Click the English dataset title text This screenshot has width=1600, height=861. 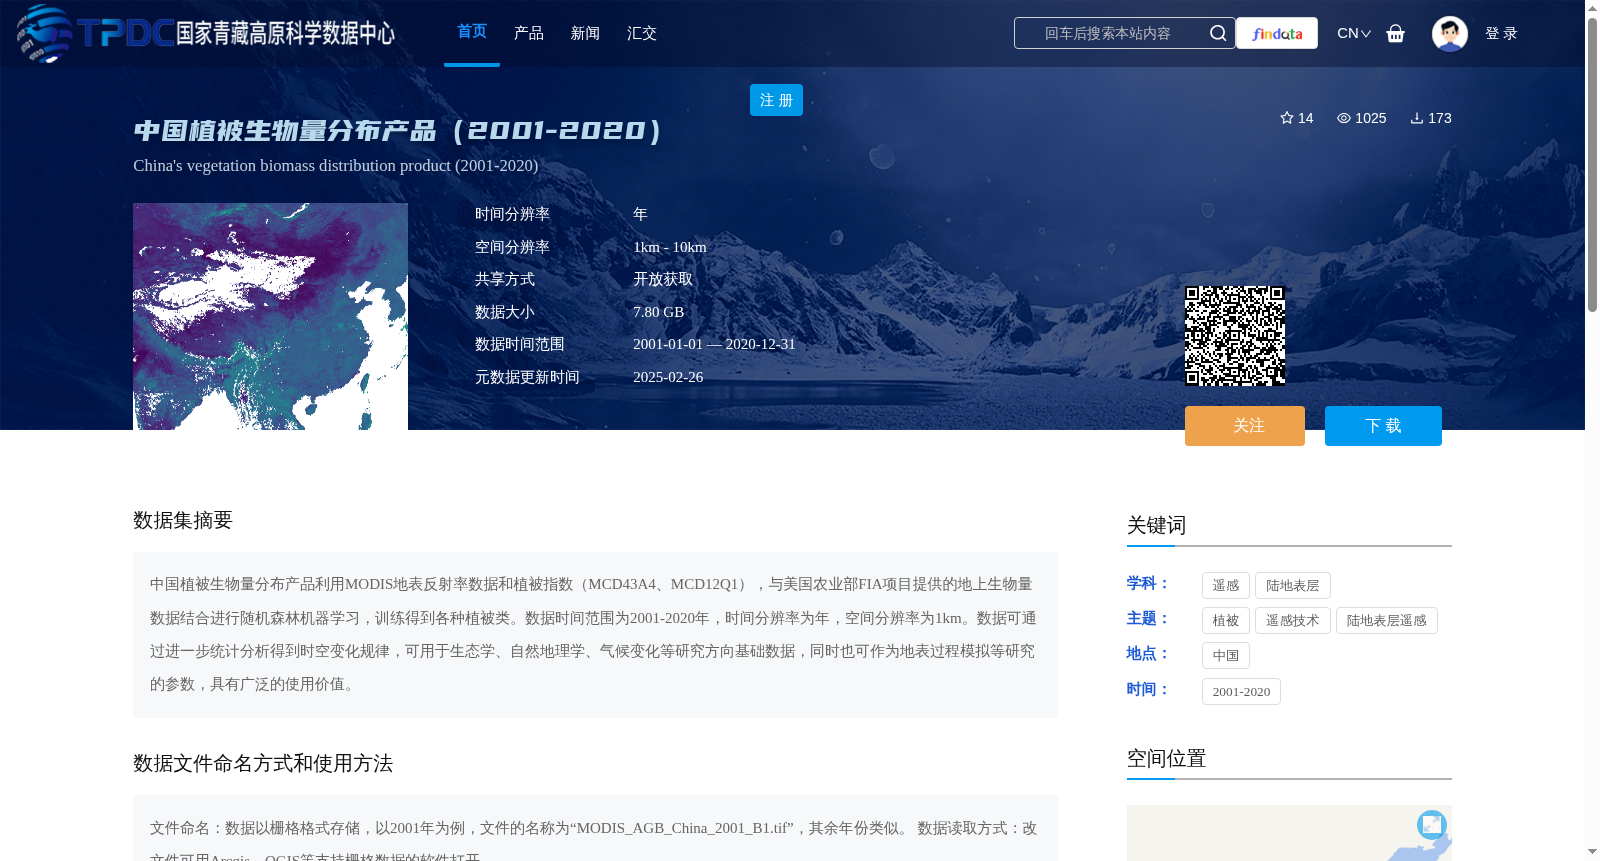(x=336, y=166)
